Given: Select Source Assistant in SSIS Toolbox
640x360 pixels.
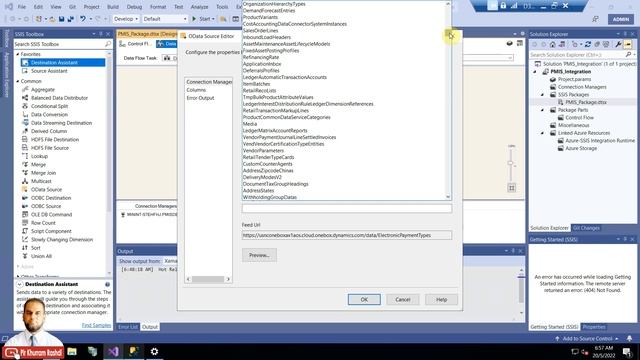Looking at the screenshot, I should click(49, 71).
